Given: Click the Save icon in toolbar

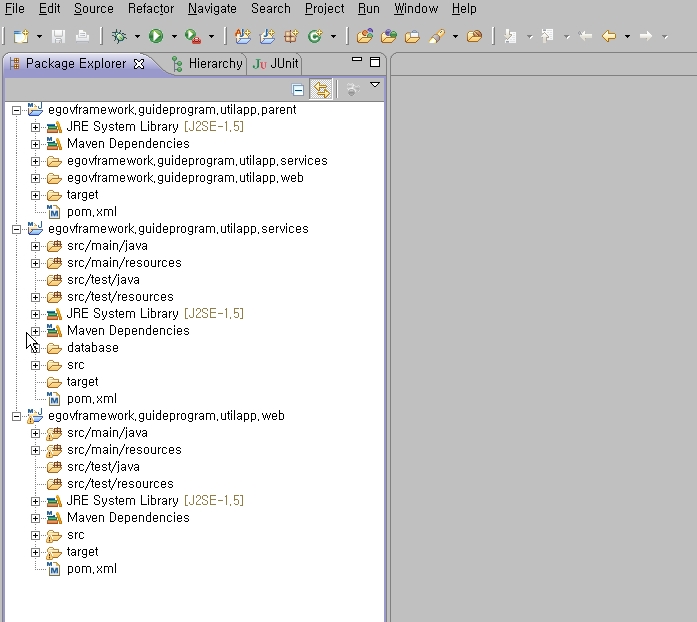Looking at the screenshot, I should (x=58, y=36).
